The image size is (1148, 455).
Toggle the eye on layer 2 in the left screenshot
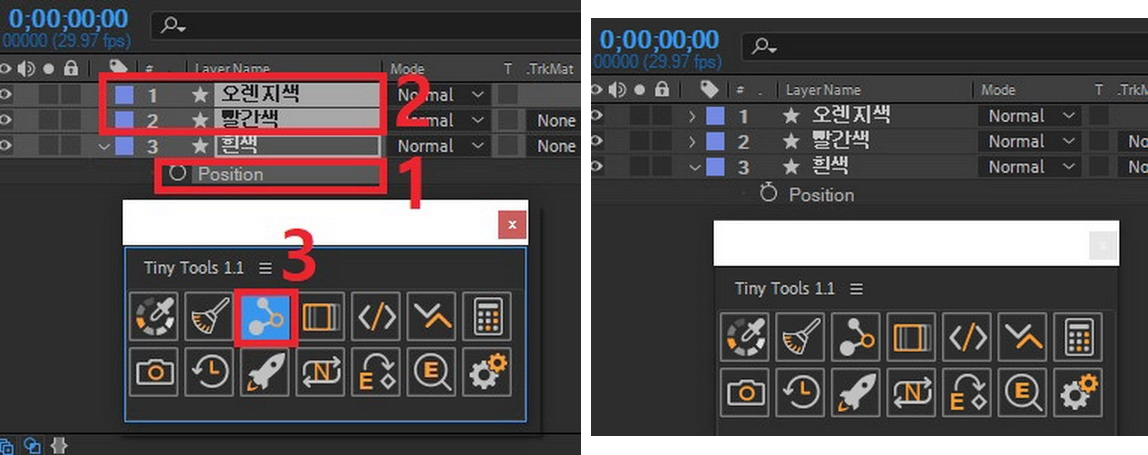(x=6, y=120)
